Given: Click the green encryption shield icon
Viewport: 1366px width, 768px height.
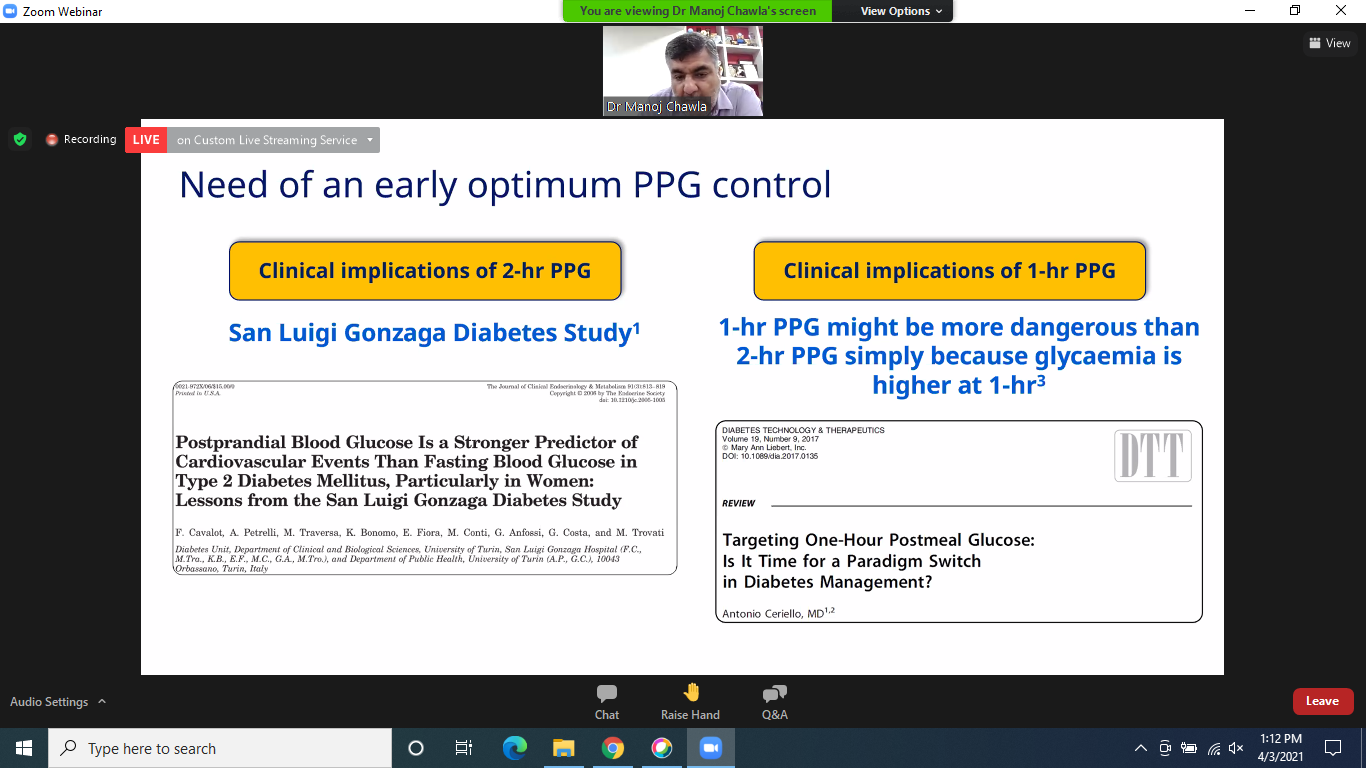Looking at the screenshot, I should (x=19, y=140).
